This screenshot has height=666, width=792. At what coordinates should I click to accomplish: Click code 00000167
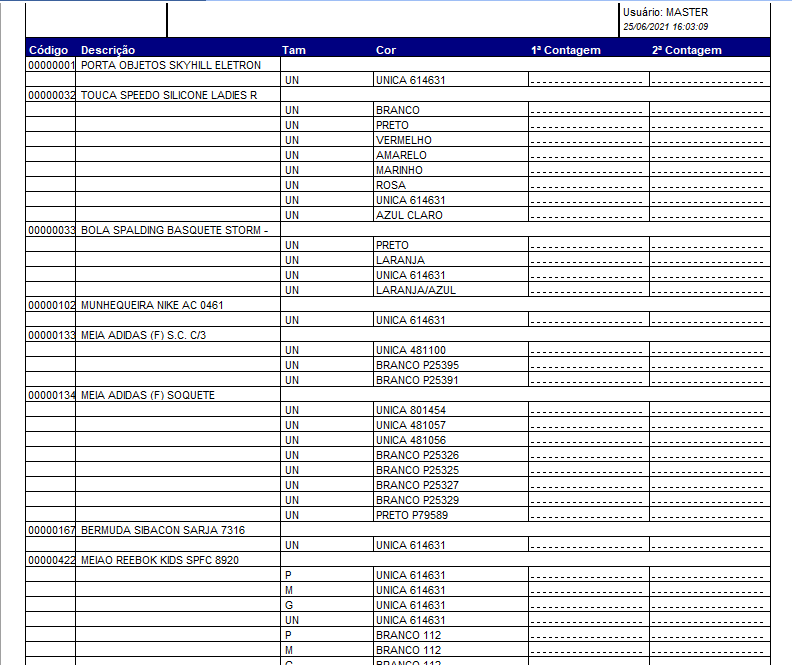(51, 530)
